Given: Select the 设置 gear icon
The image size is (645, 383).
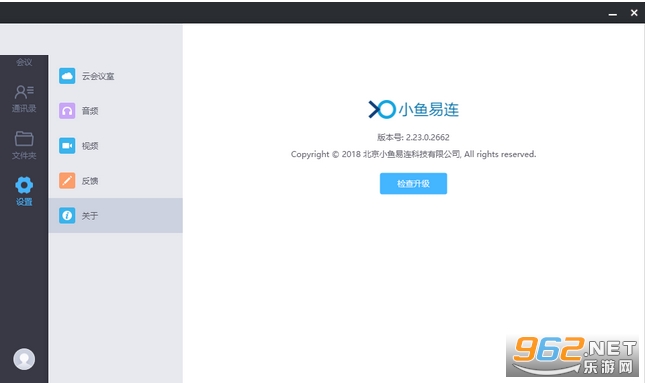Looking at the screenshot, I should [24, 185].
